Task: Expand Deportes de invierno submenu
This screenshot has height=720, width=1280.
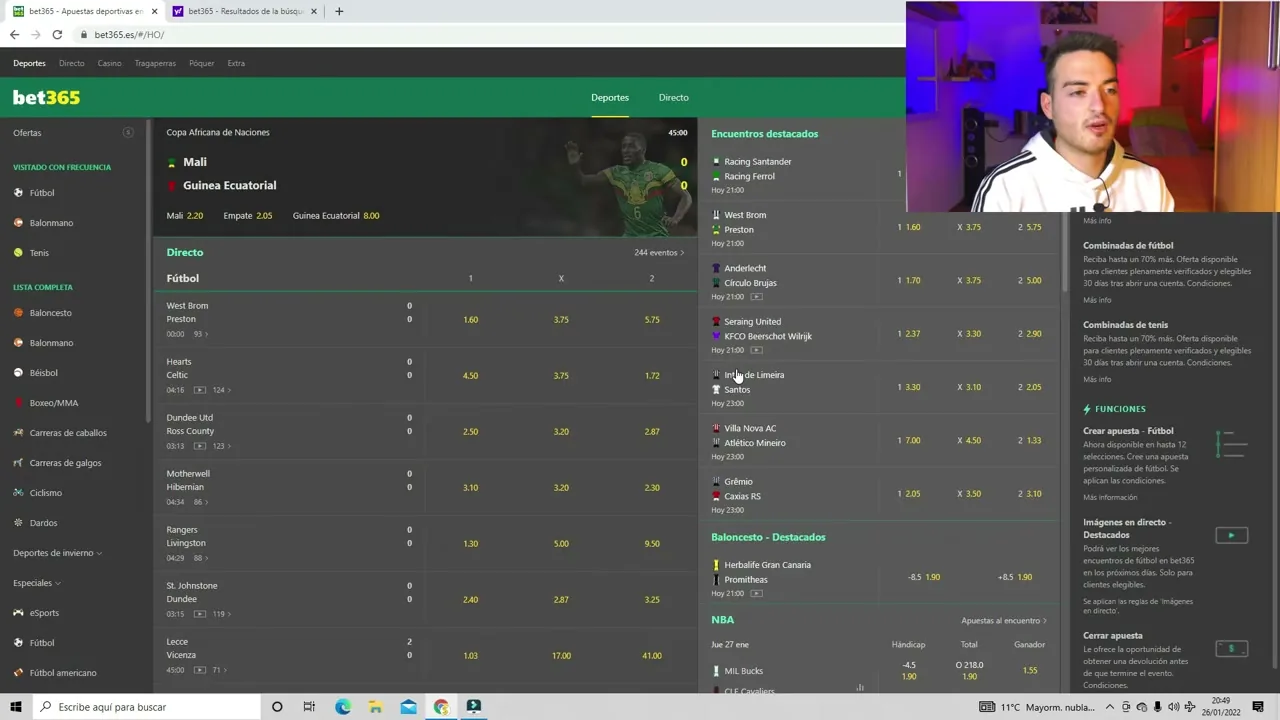Action: 57,553
